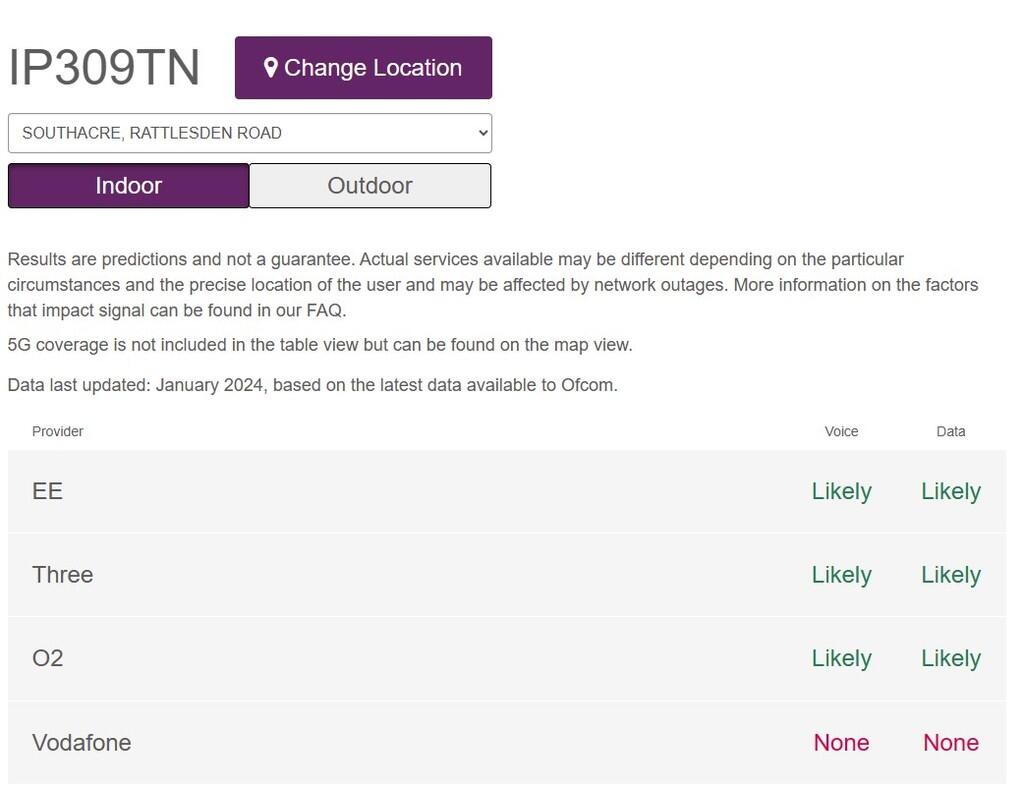1024x788 pixels.
Task: Open the address selection dropdown
Action: (x=249, y=133)
